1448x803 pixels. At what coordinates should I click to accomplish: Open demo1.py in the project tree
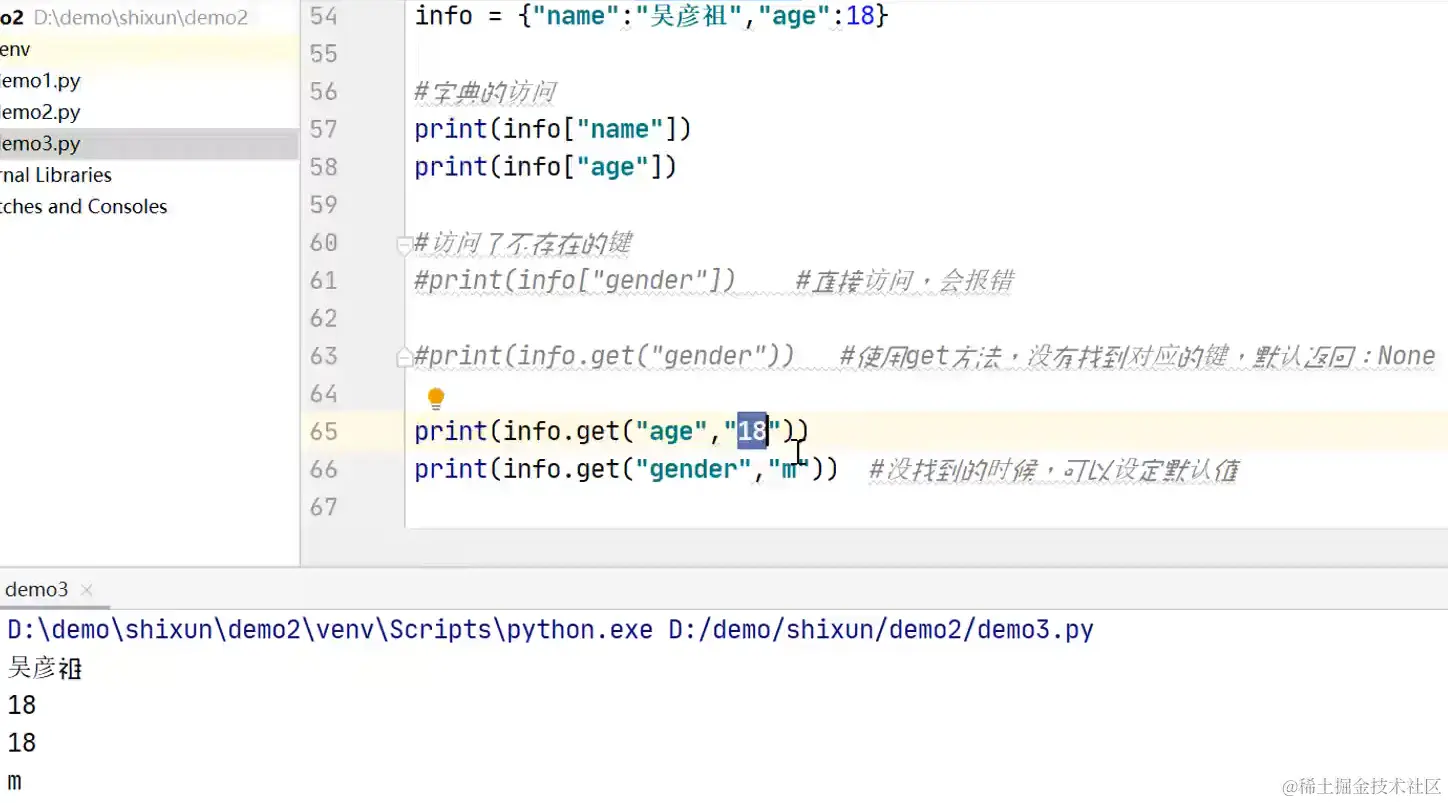(x=40, y=81)
